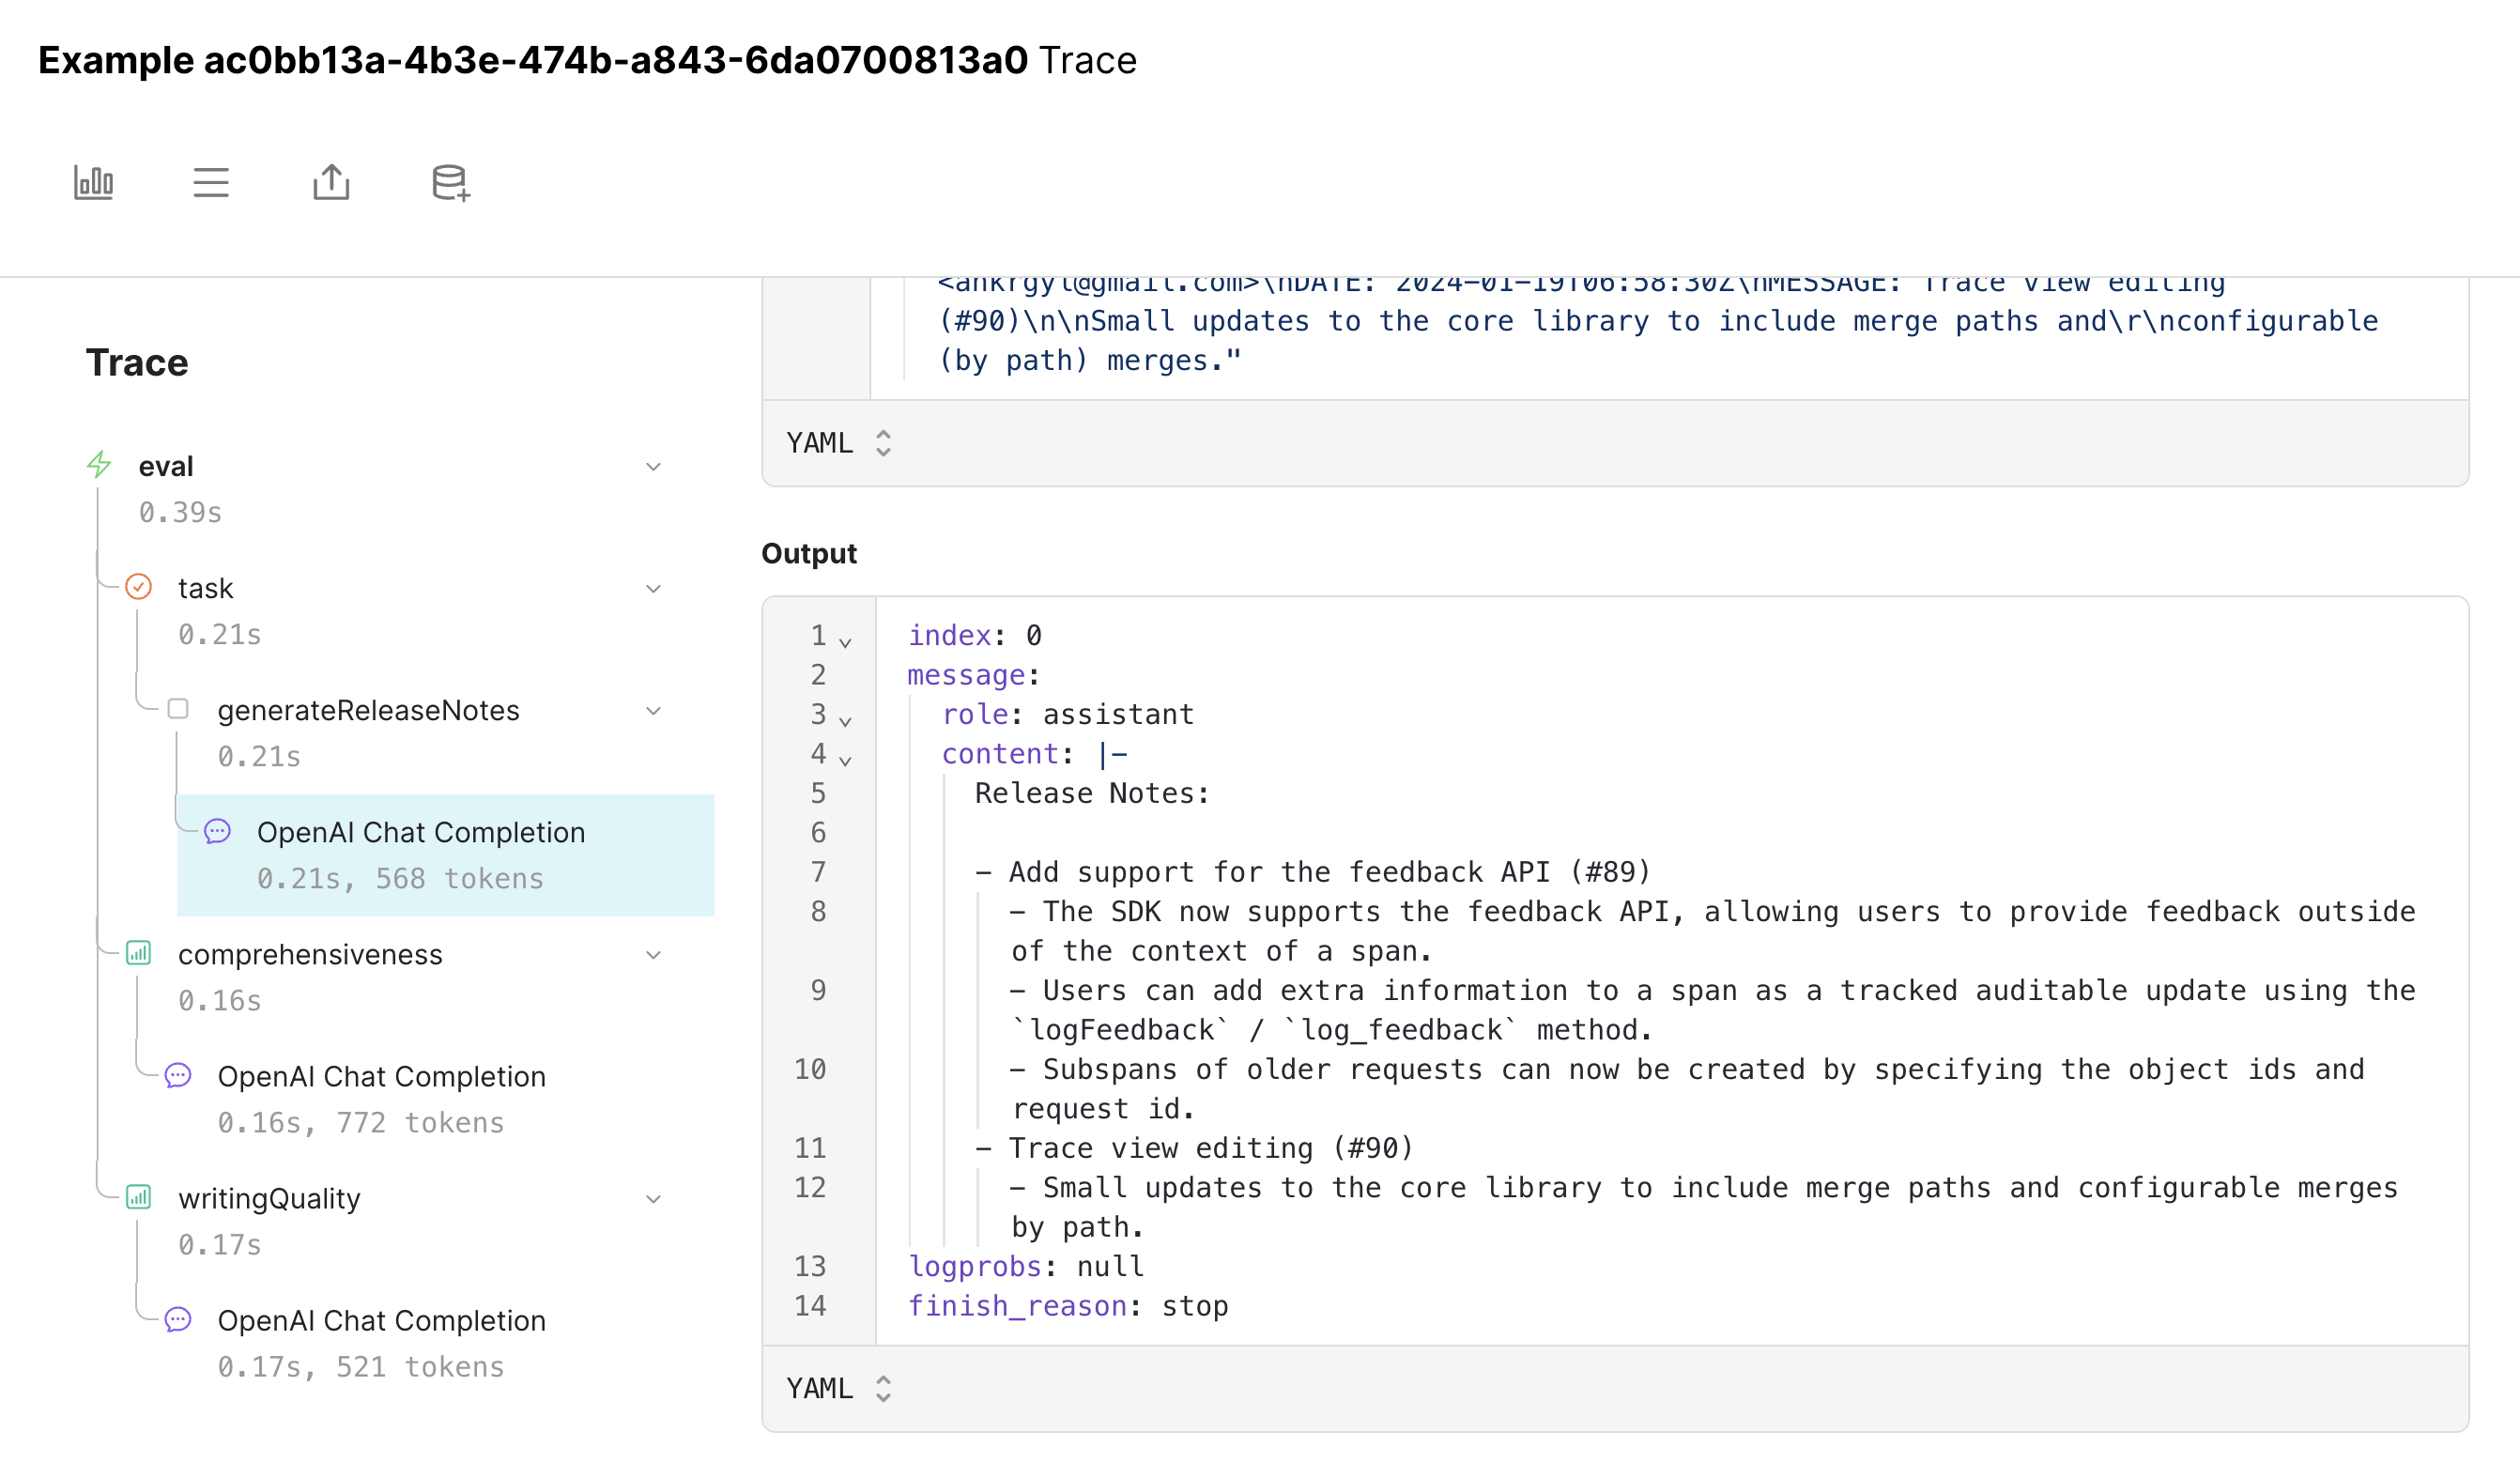The height and width of the screenshot is (1478, 2520).
Task: Click the orange task check icon
Action: (x=139, y=587)
